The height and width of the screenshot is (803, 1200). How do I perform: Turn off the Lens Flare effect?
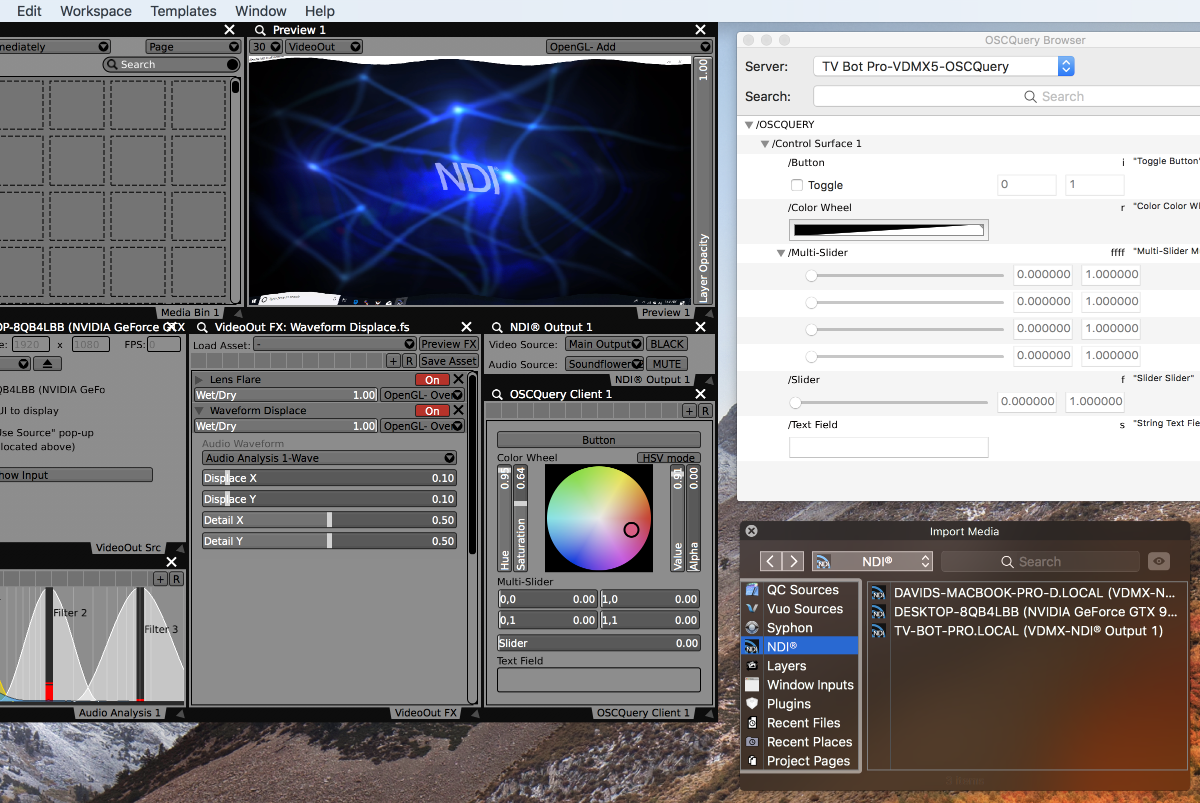pyautogui.click(x=432, y=380)
